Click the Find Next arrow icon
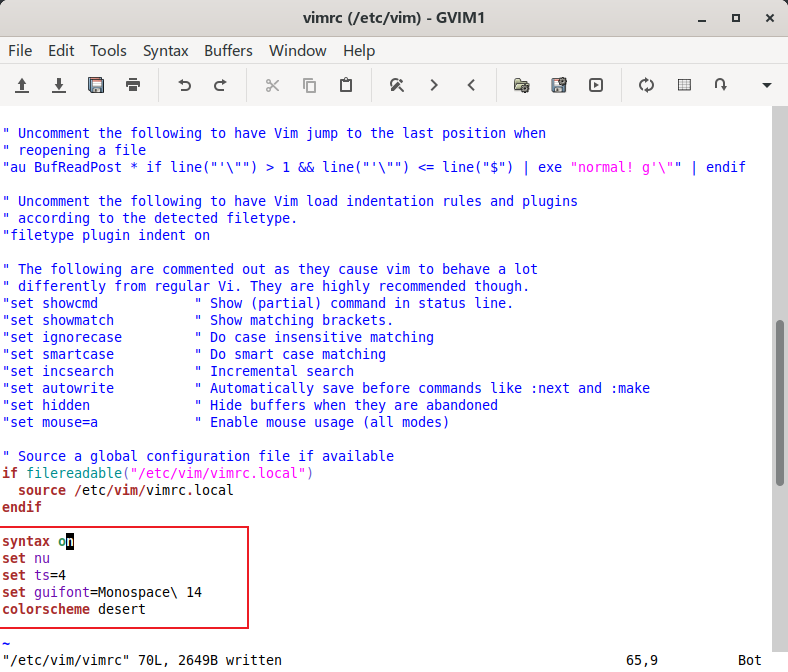 pyautogui.click(x=434, y=85)
